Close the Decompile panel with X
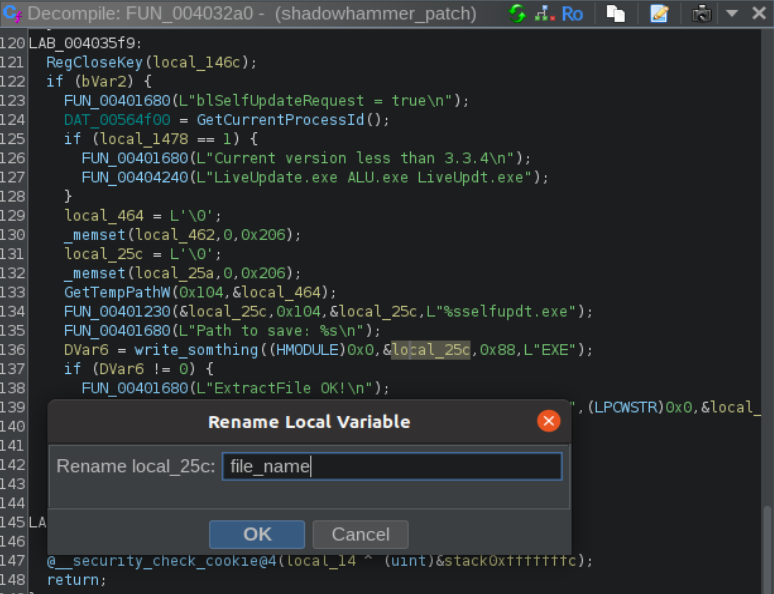The height and width of the screenshot is (594, 774). [x=759, y=13]
